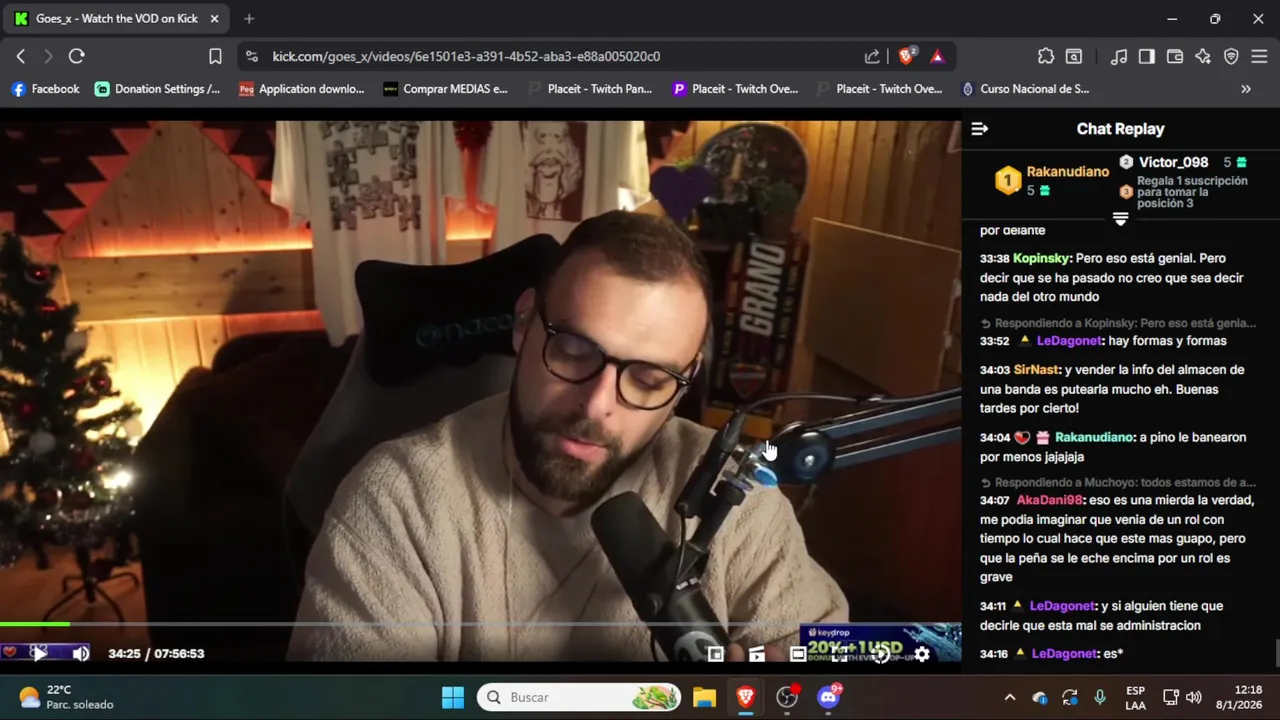Open 'Respondiendo a Muchoyo' reply reference
Screen dimensions: 1280x720
click(x=1118, y=482)
